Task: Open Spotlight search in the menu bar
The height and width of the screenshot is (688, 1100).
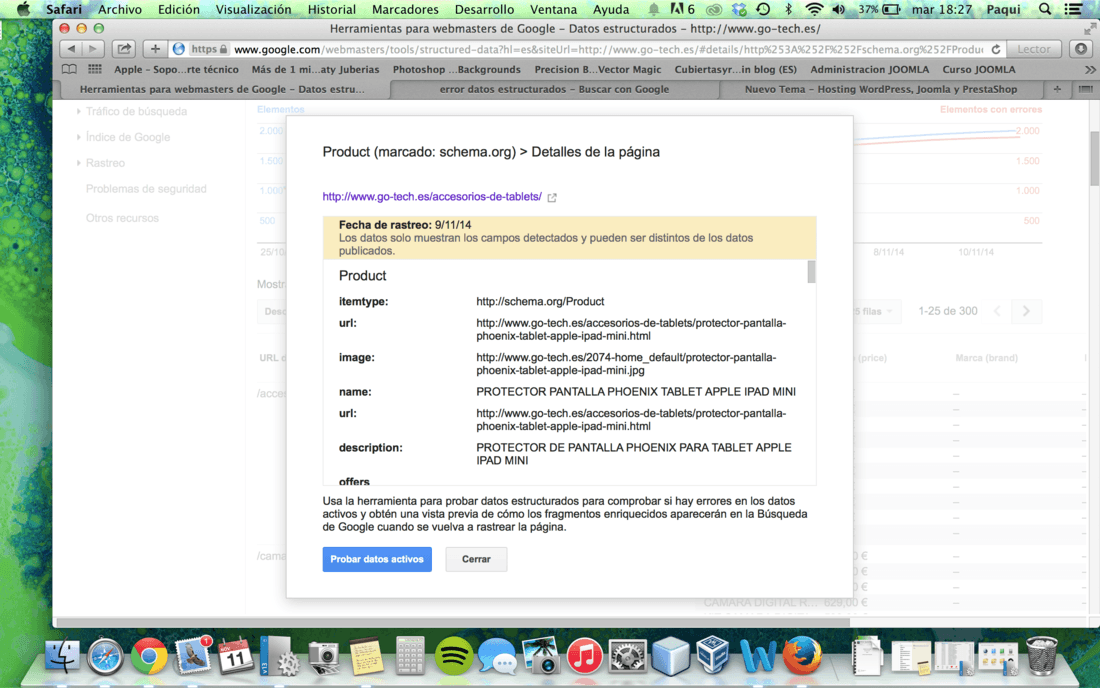Action: tap(1045, 9)
